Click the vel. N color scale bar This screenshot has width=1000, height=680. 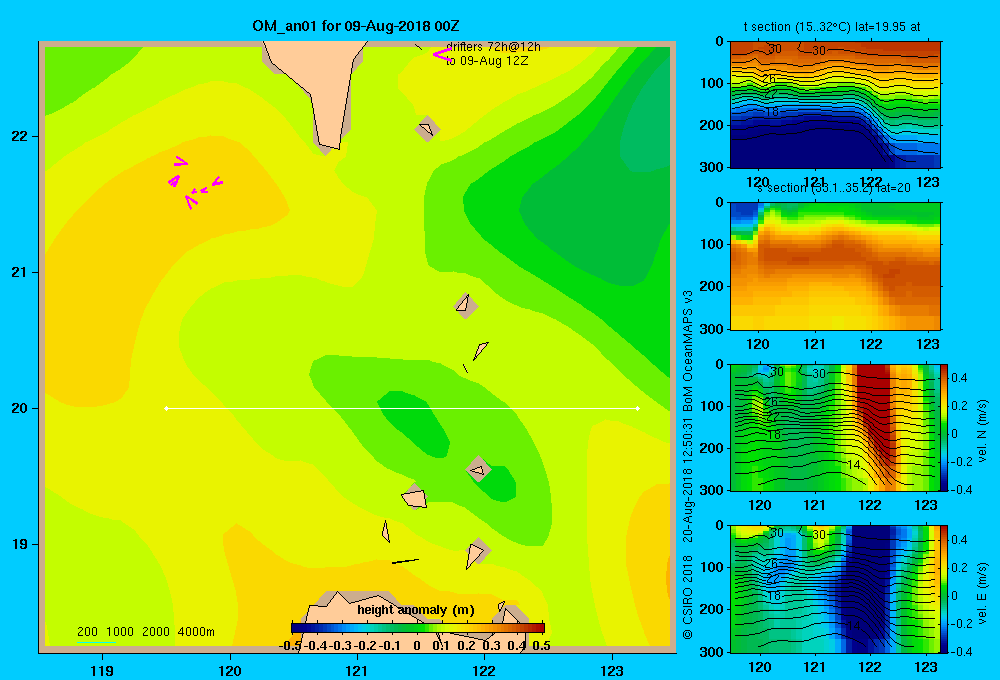pyautogui.click(x=945, y=427)
